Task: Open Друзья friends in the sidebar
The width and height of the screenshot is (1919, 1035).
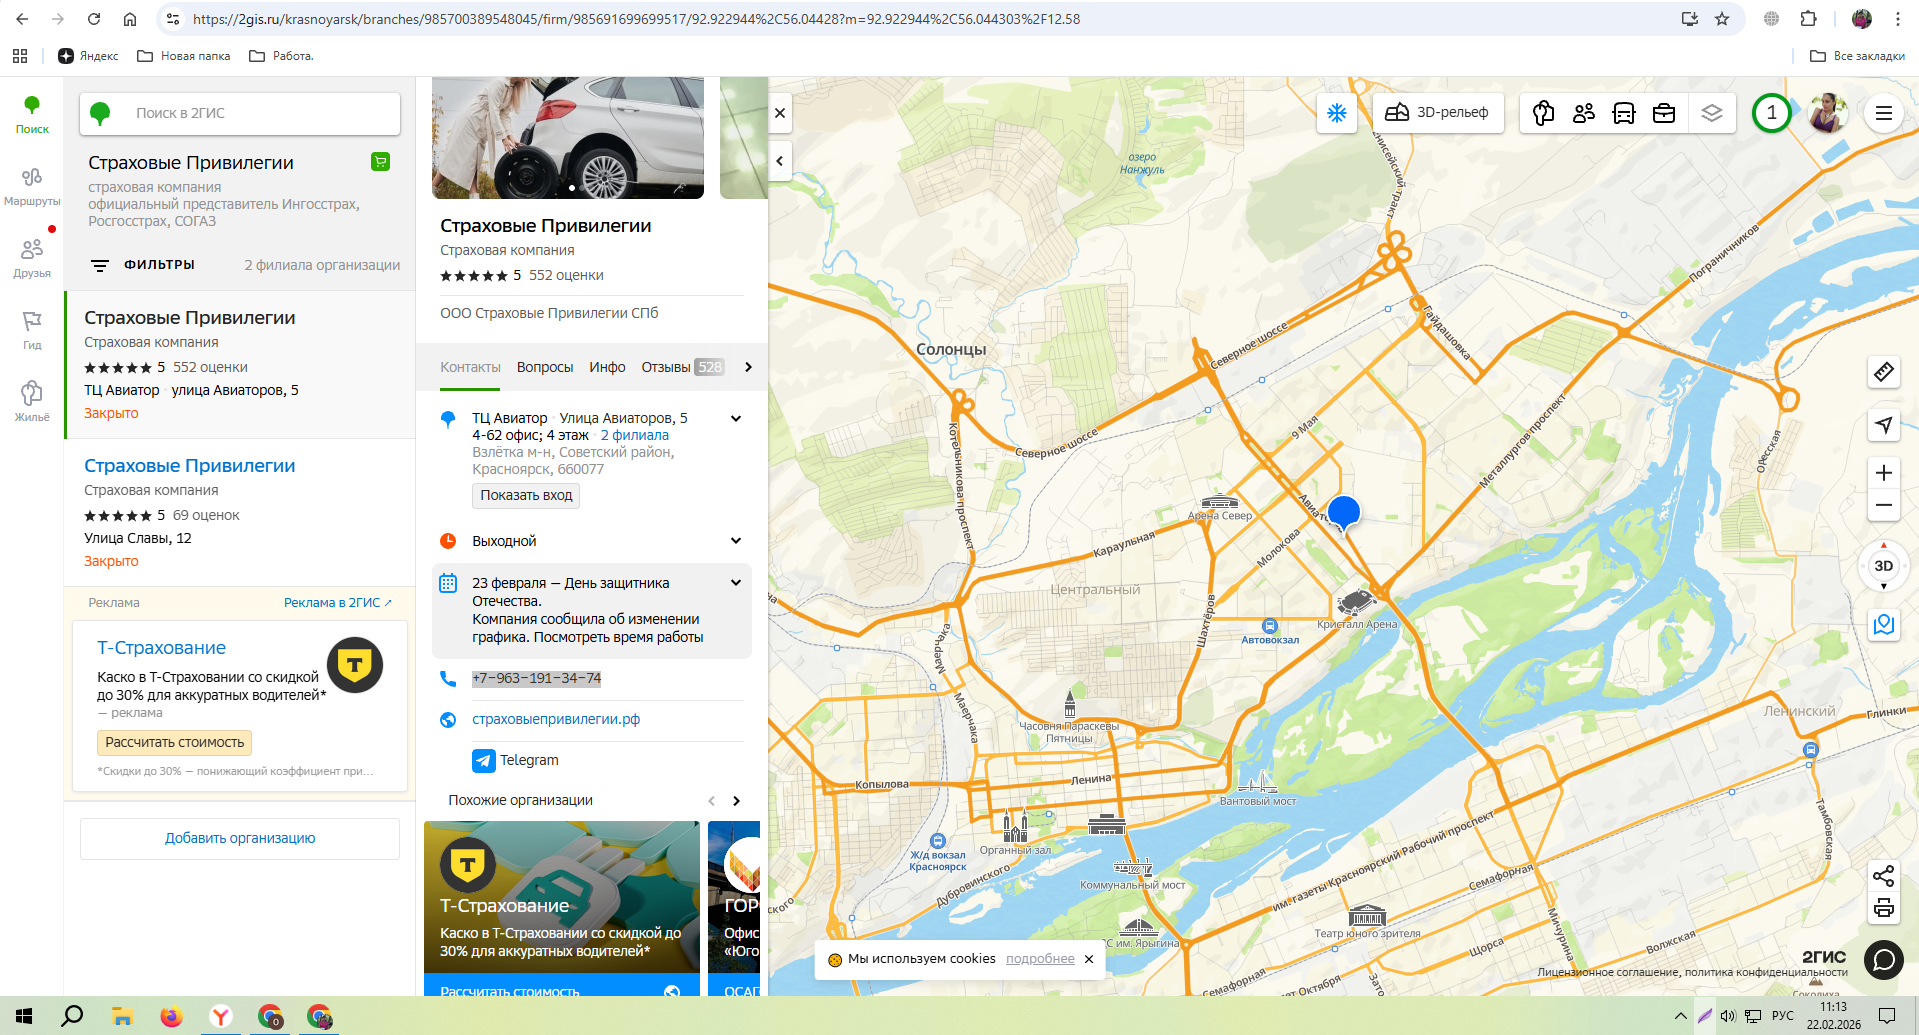Action: [x=32, y=259]
